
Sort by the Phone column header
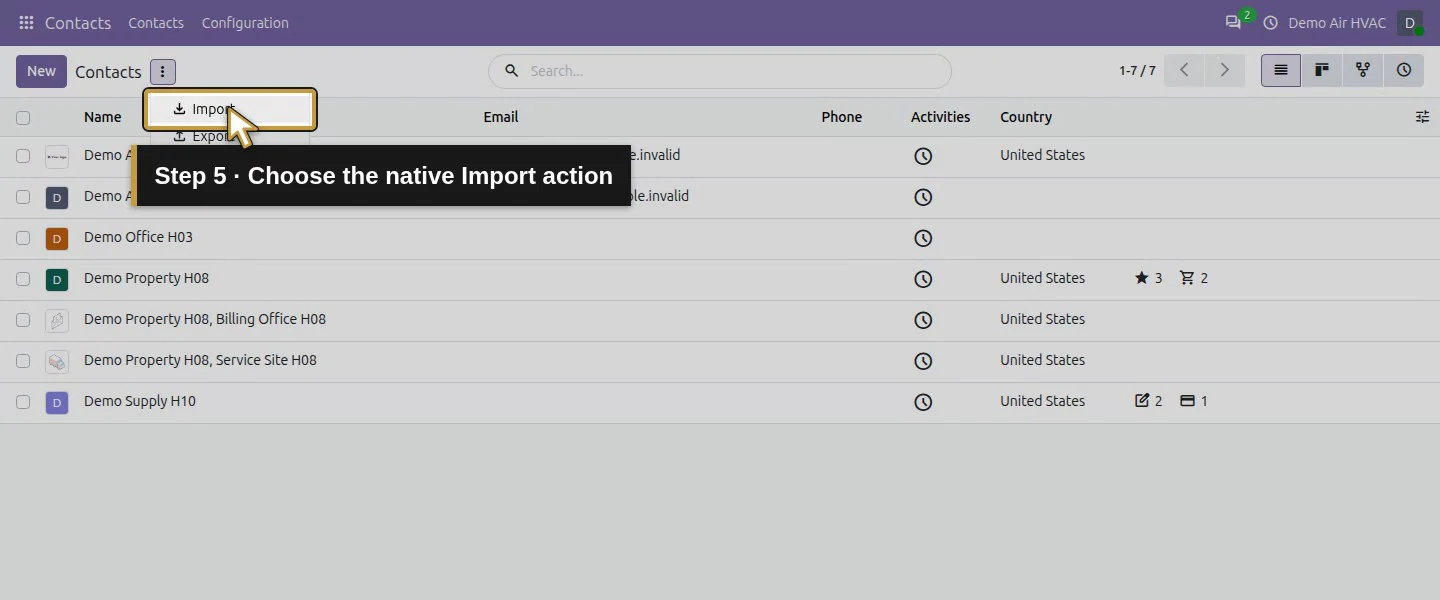842,117
